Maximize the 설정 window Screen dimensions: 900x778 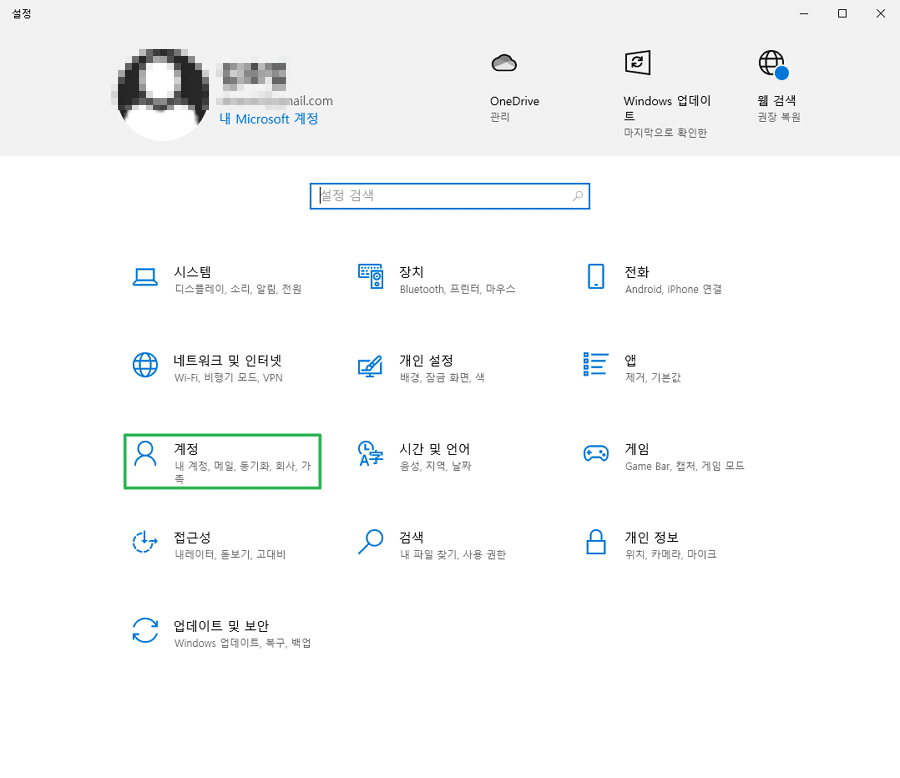[842, 13]
